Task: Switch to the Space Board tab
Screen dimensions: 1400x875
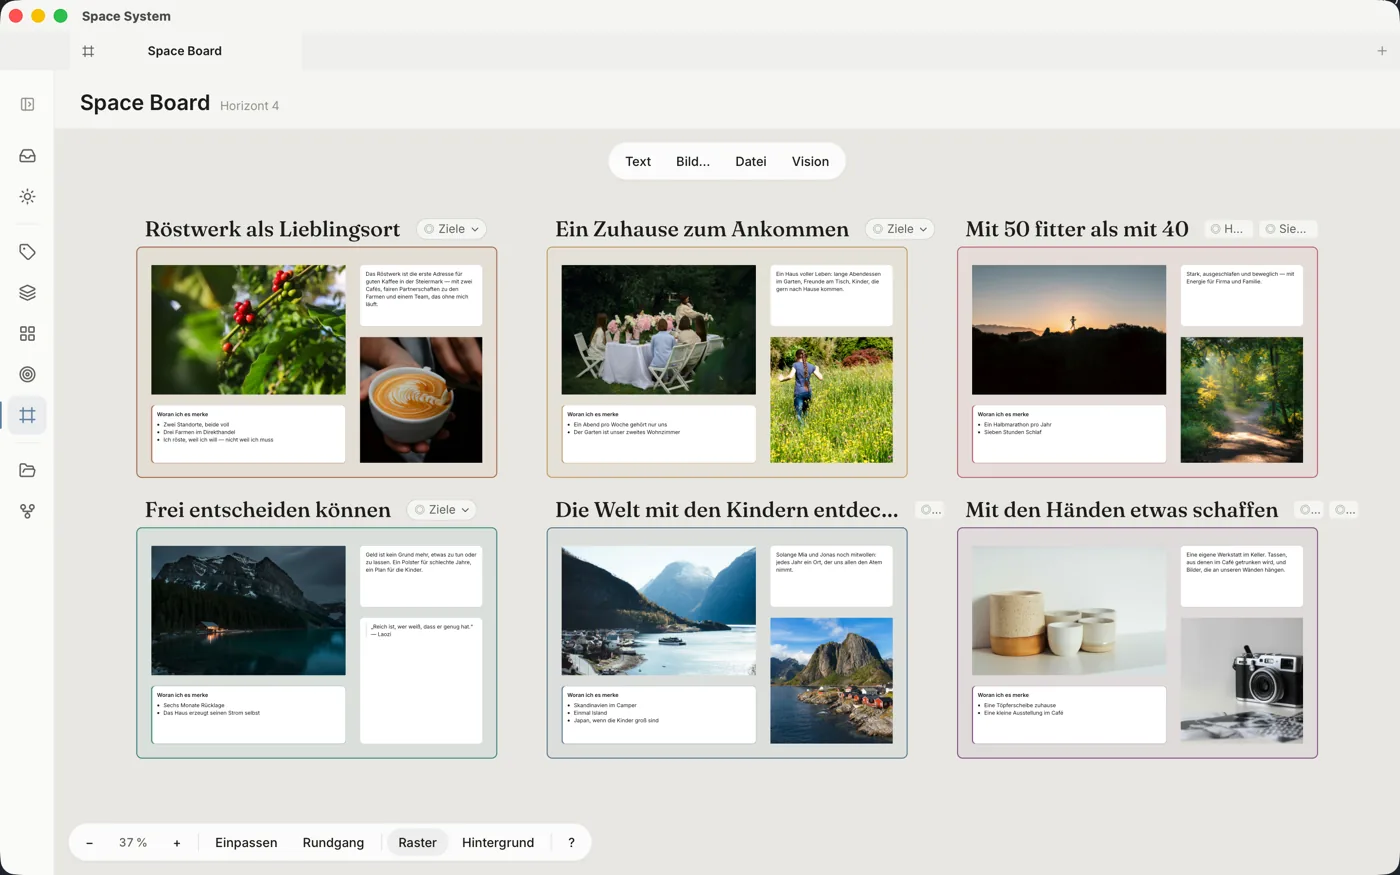Action: pos(185,51)
